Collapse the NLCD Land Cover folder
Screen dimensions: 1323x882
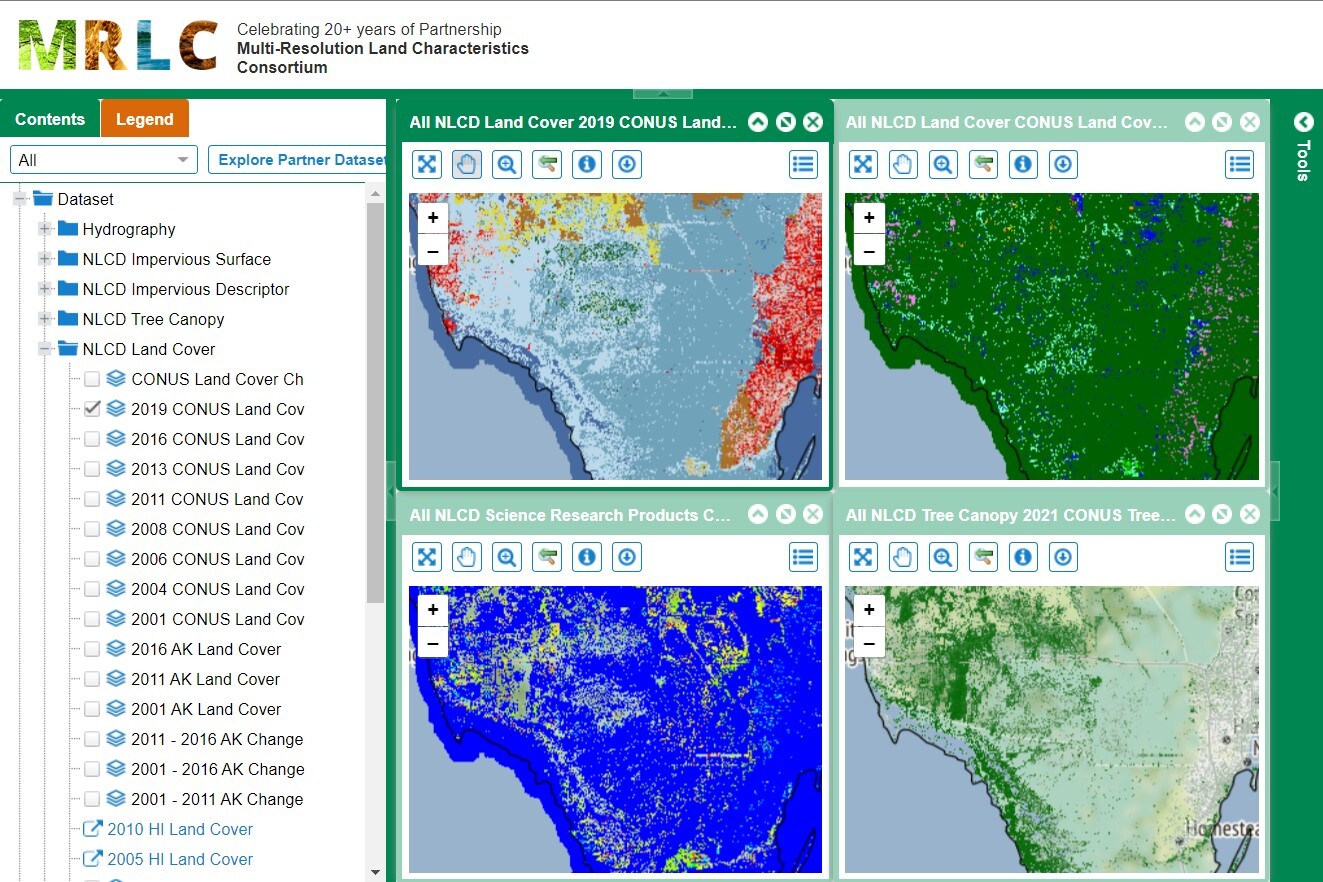[44, 349]
